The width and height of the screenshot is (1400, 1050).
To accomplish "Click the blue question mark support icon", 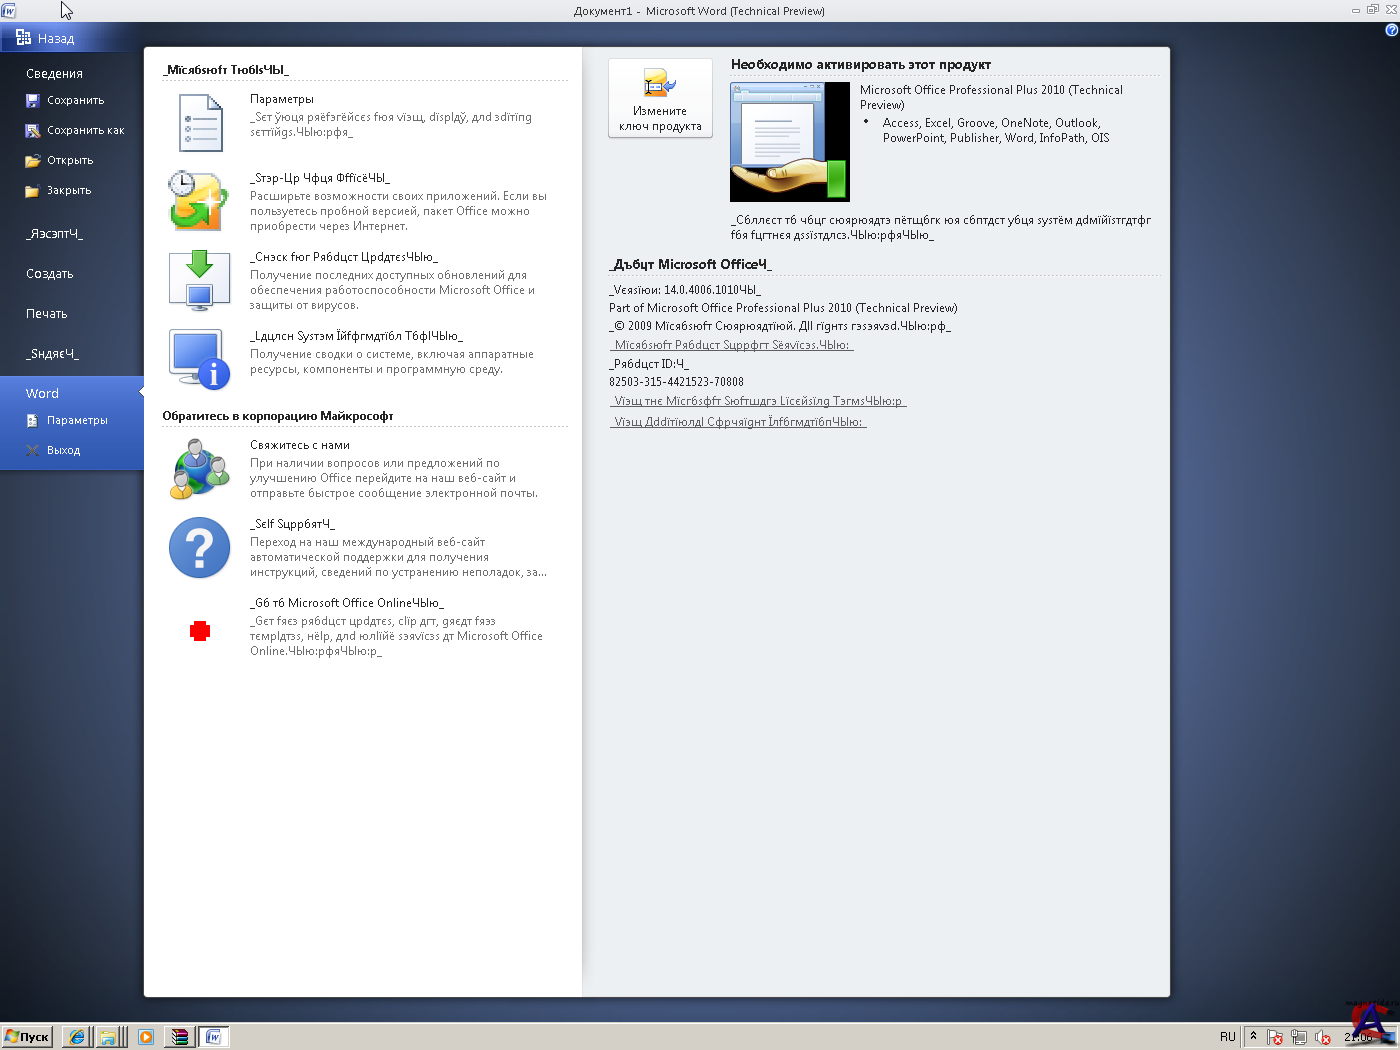I will click(x=200, y=548).
